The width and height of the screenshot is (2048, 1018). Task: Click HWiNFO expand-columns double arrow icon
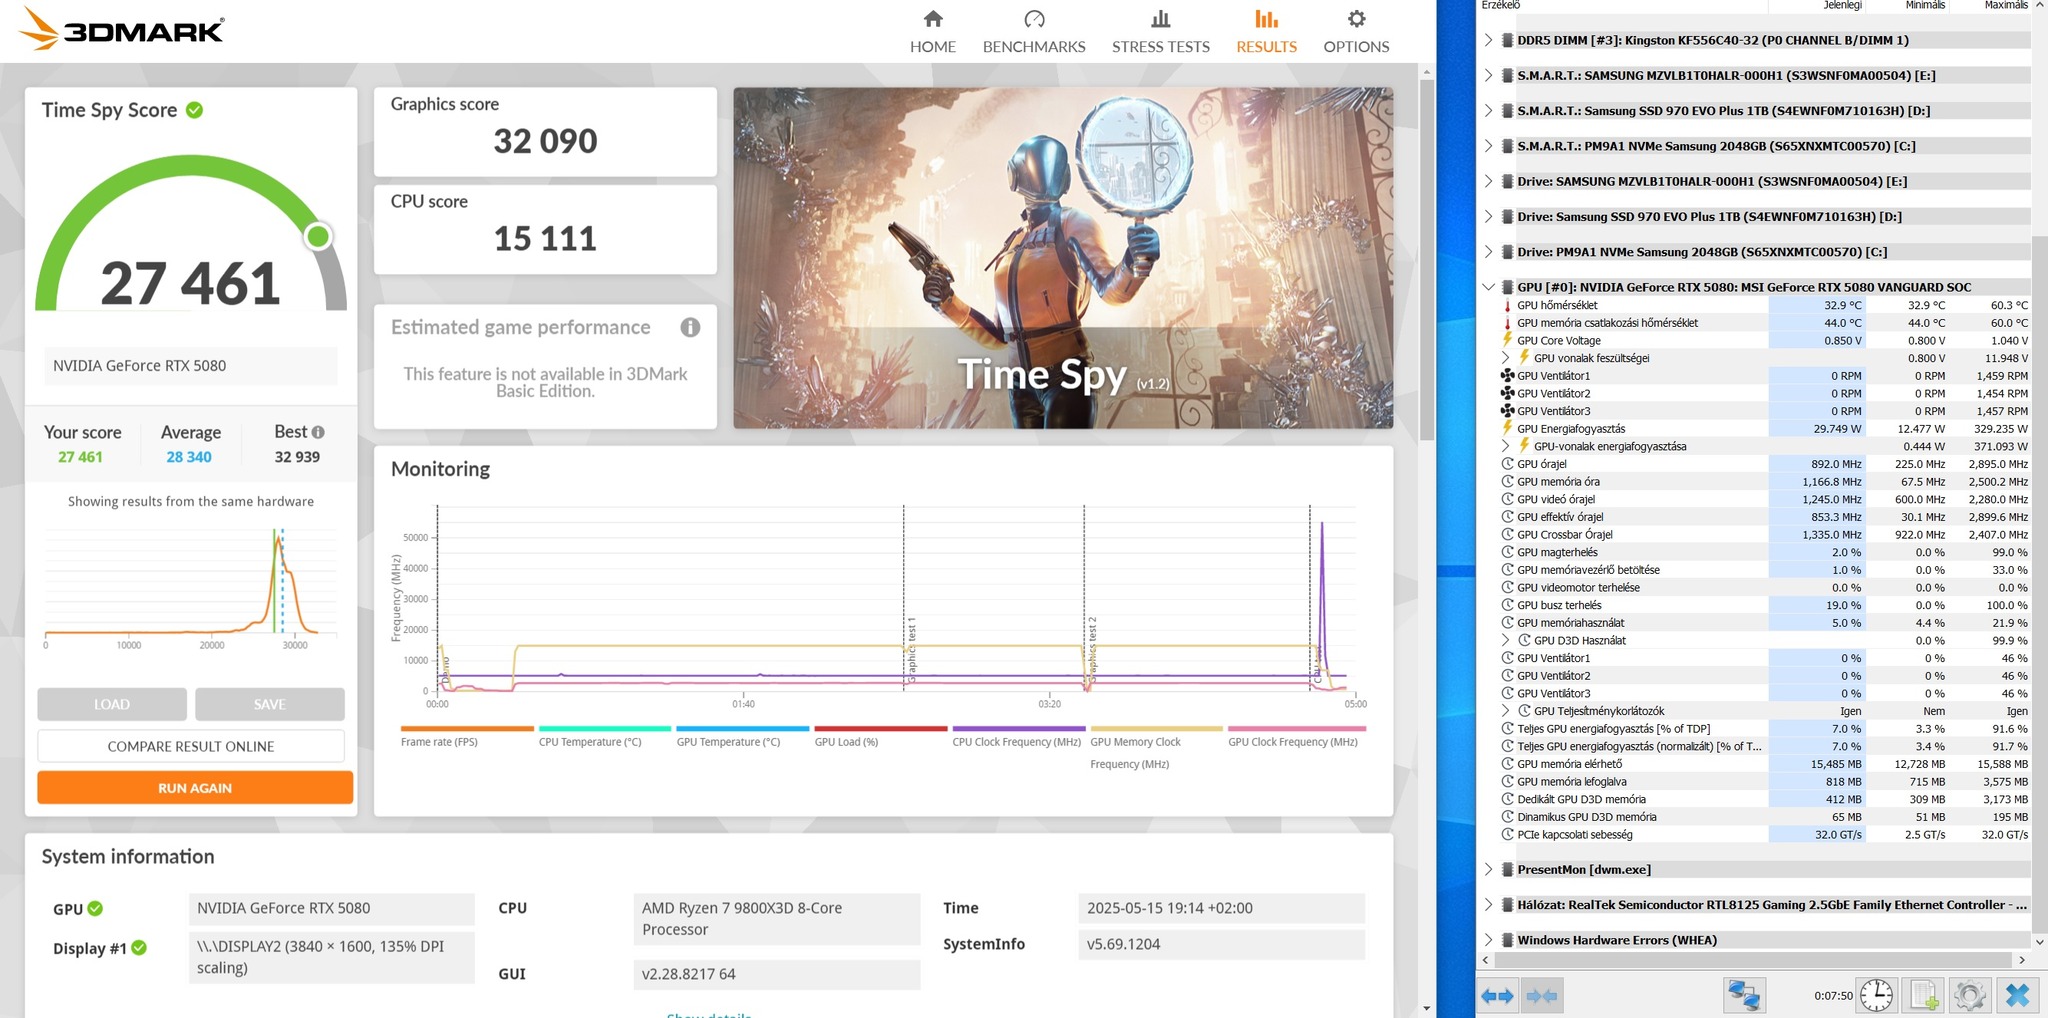click(1497, 996)
